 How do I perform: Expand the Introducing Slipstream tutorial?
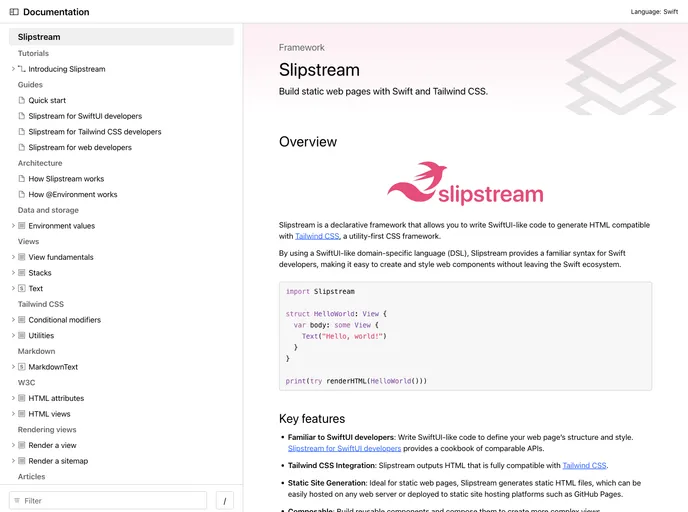[x=13, y=69]
